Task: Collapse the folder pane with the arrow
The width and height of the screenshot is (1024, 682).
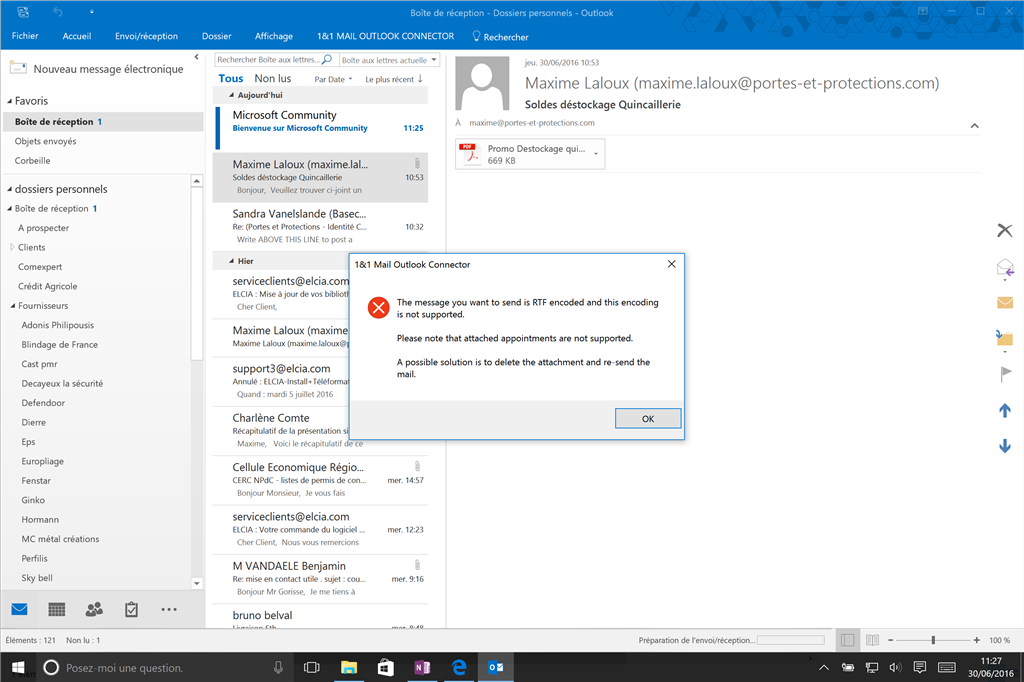Action: (197, 57)
